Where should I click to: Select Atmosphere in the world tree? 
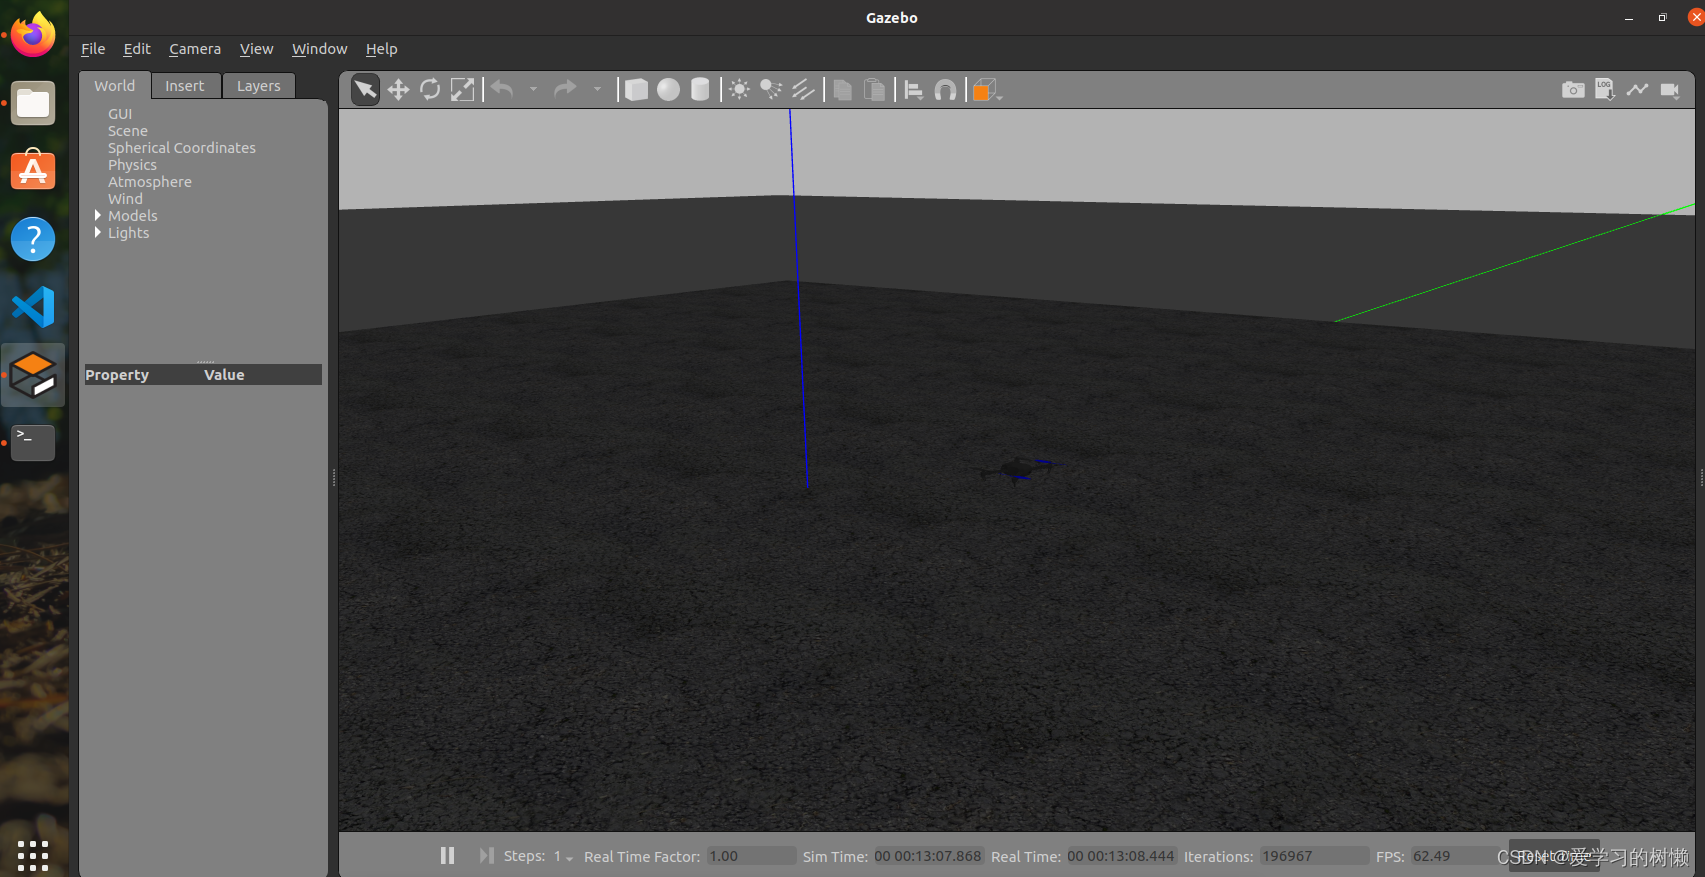coord(150,182)
